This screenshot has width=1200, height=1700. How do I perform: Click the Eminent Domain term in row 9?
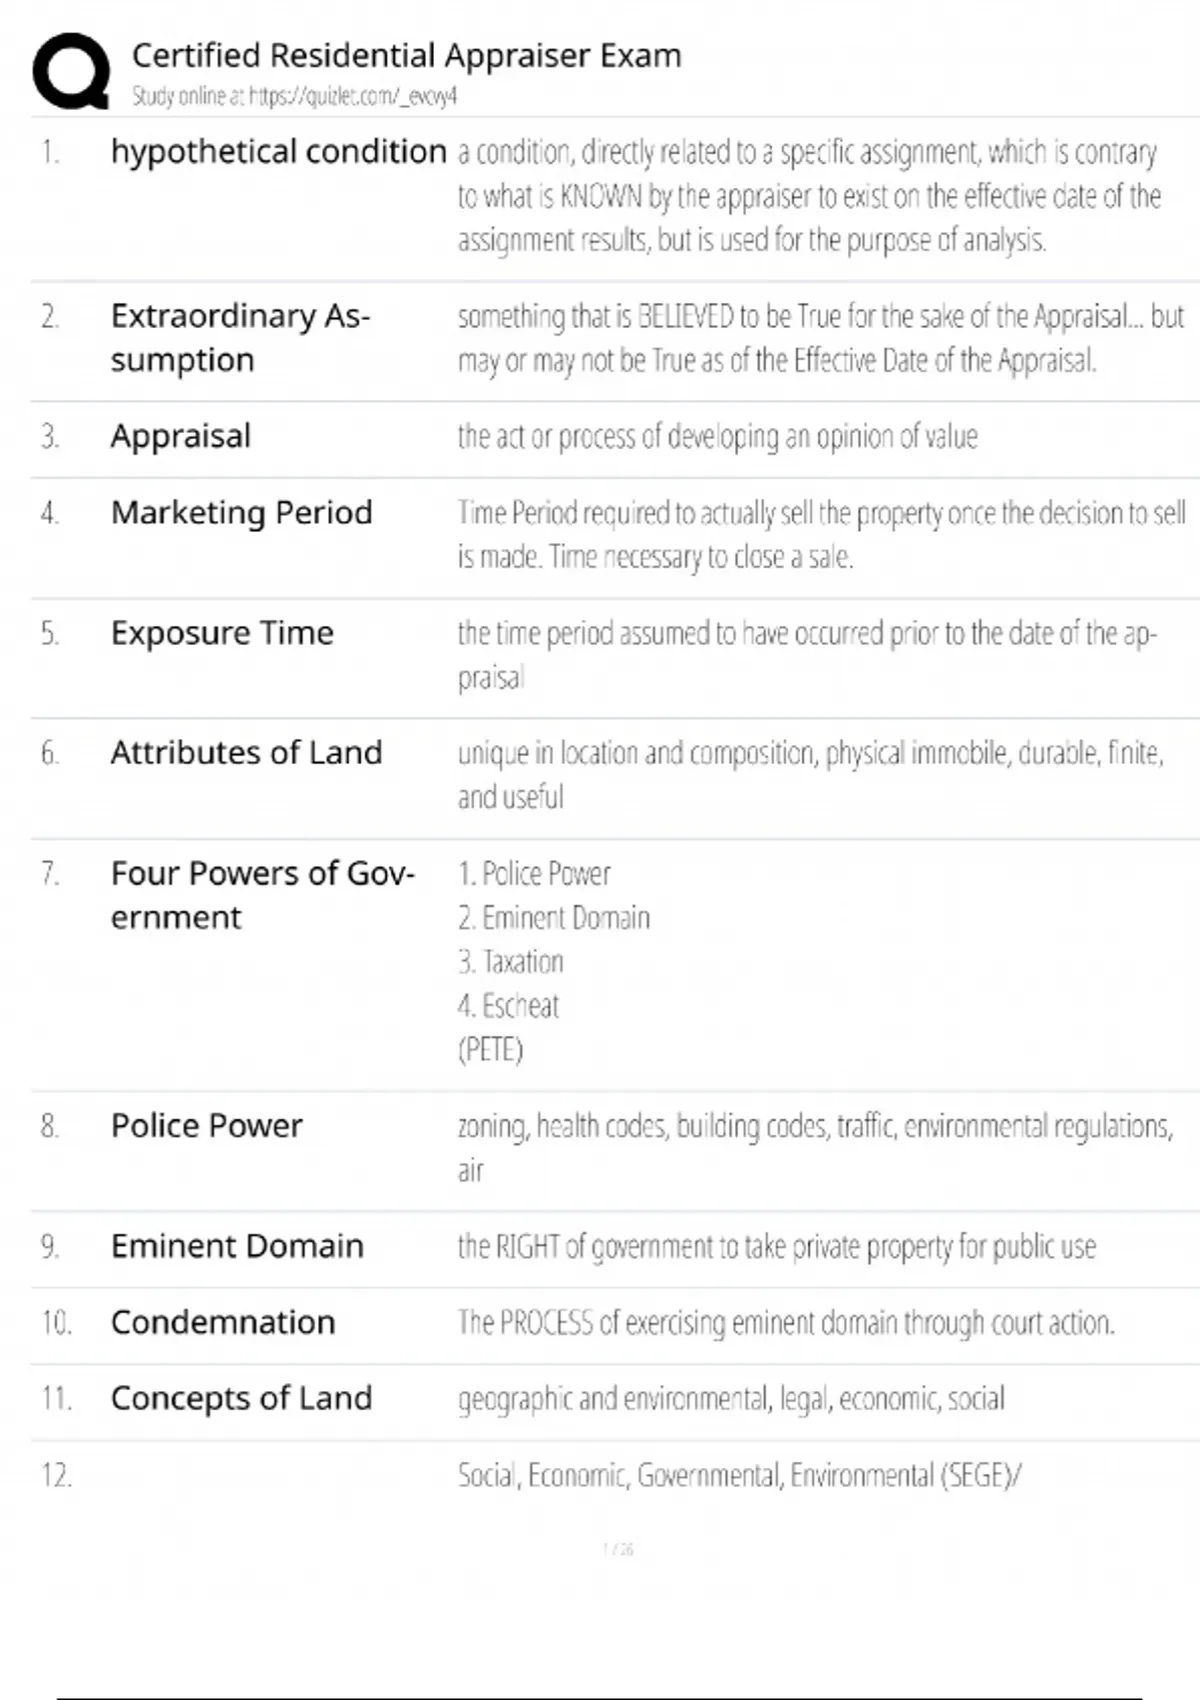(x=237, y=1246)
